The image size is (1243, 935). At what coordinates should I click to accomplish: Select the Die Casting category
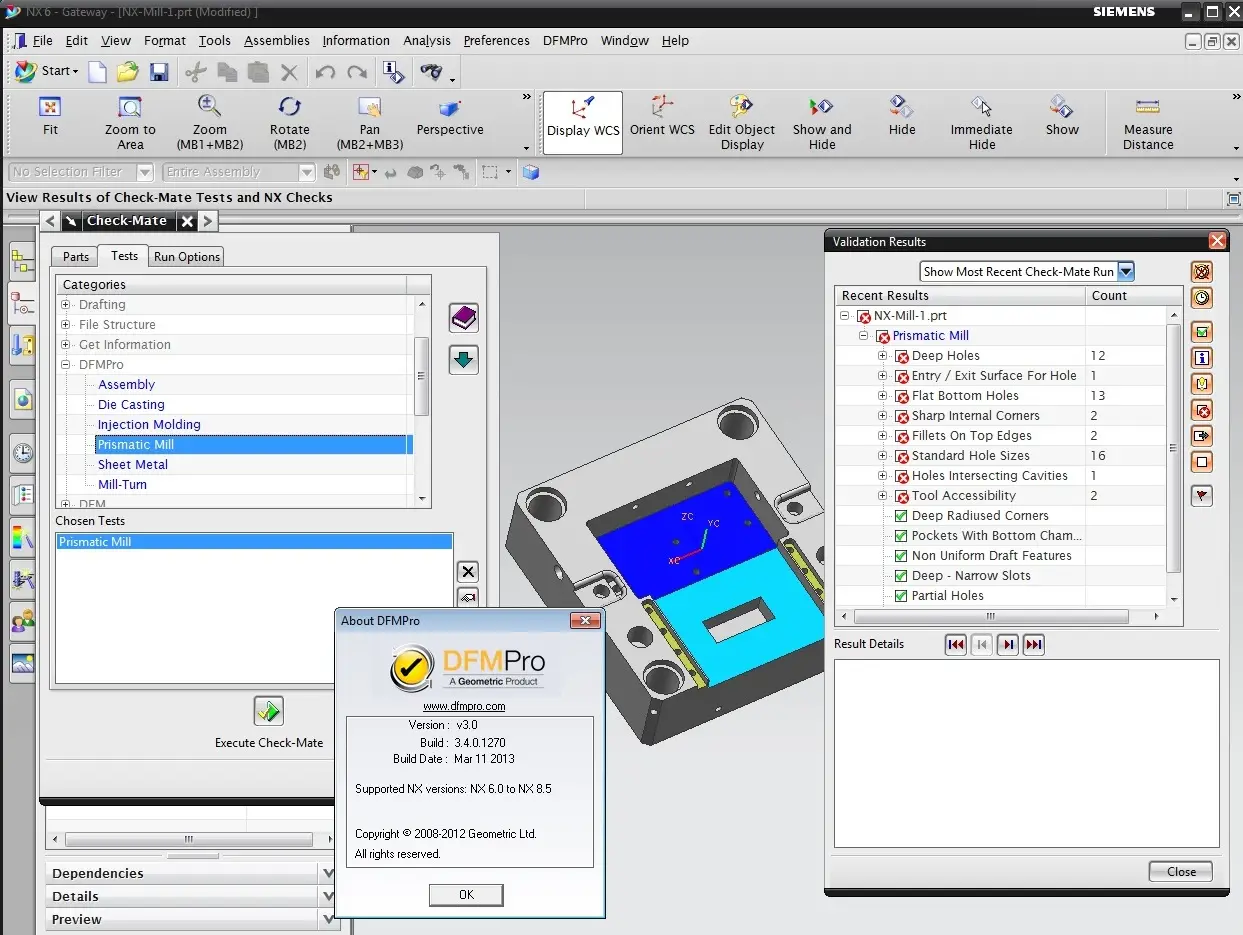(131, 405)
